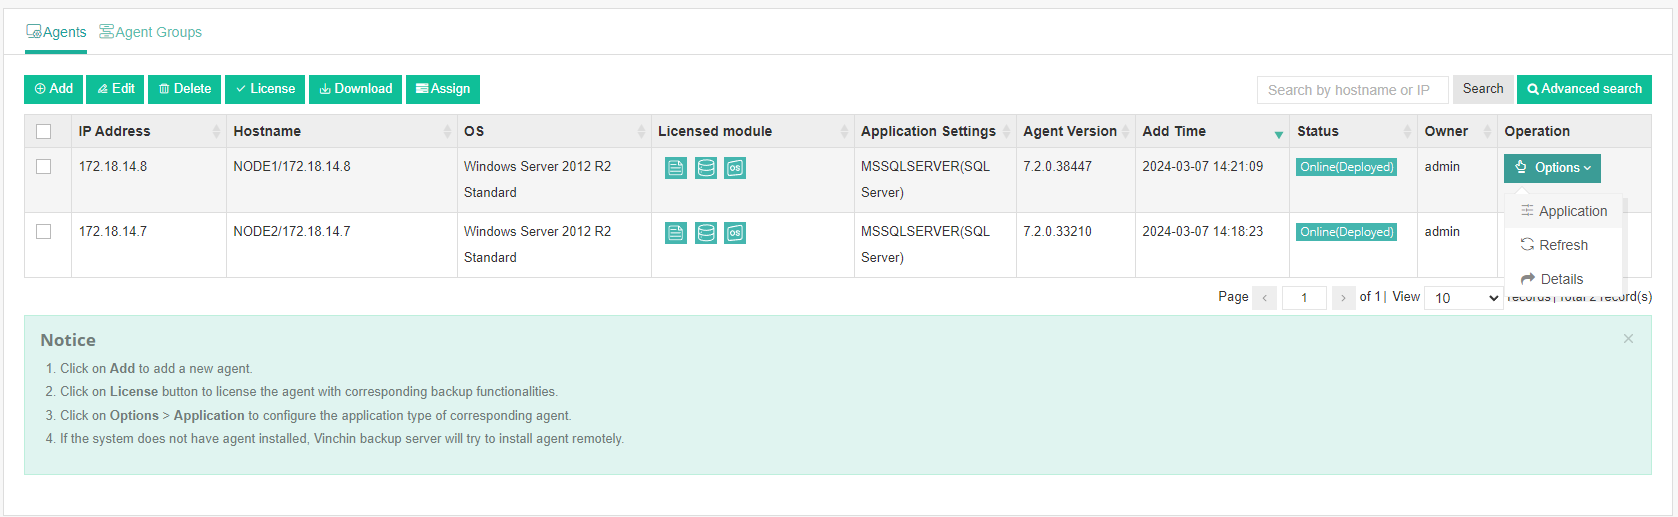Sort by IP Address column arrows
Viewport: 1678px width, 517px height.
coord(216,132)
